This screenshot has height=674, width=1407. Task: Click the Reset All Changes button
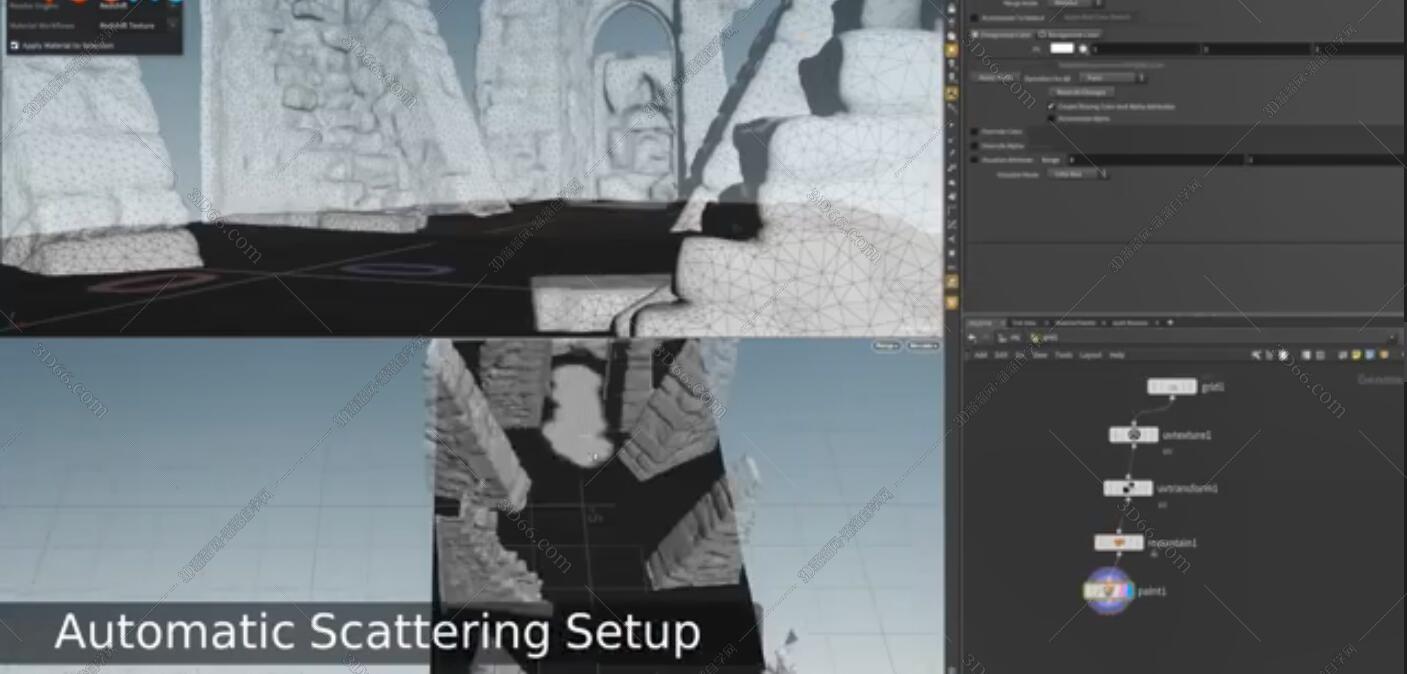1079,92
